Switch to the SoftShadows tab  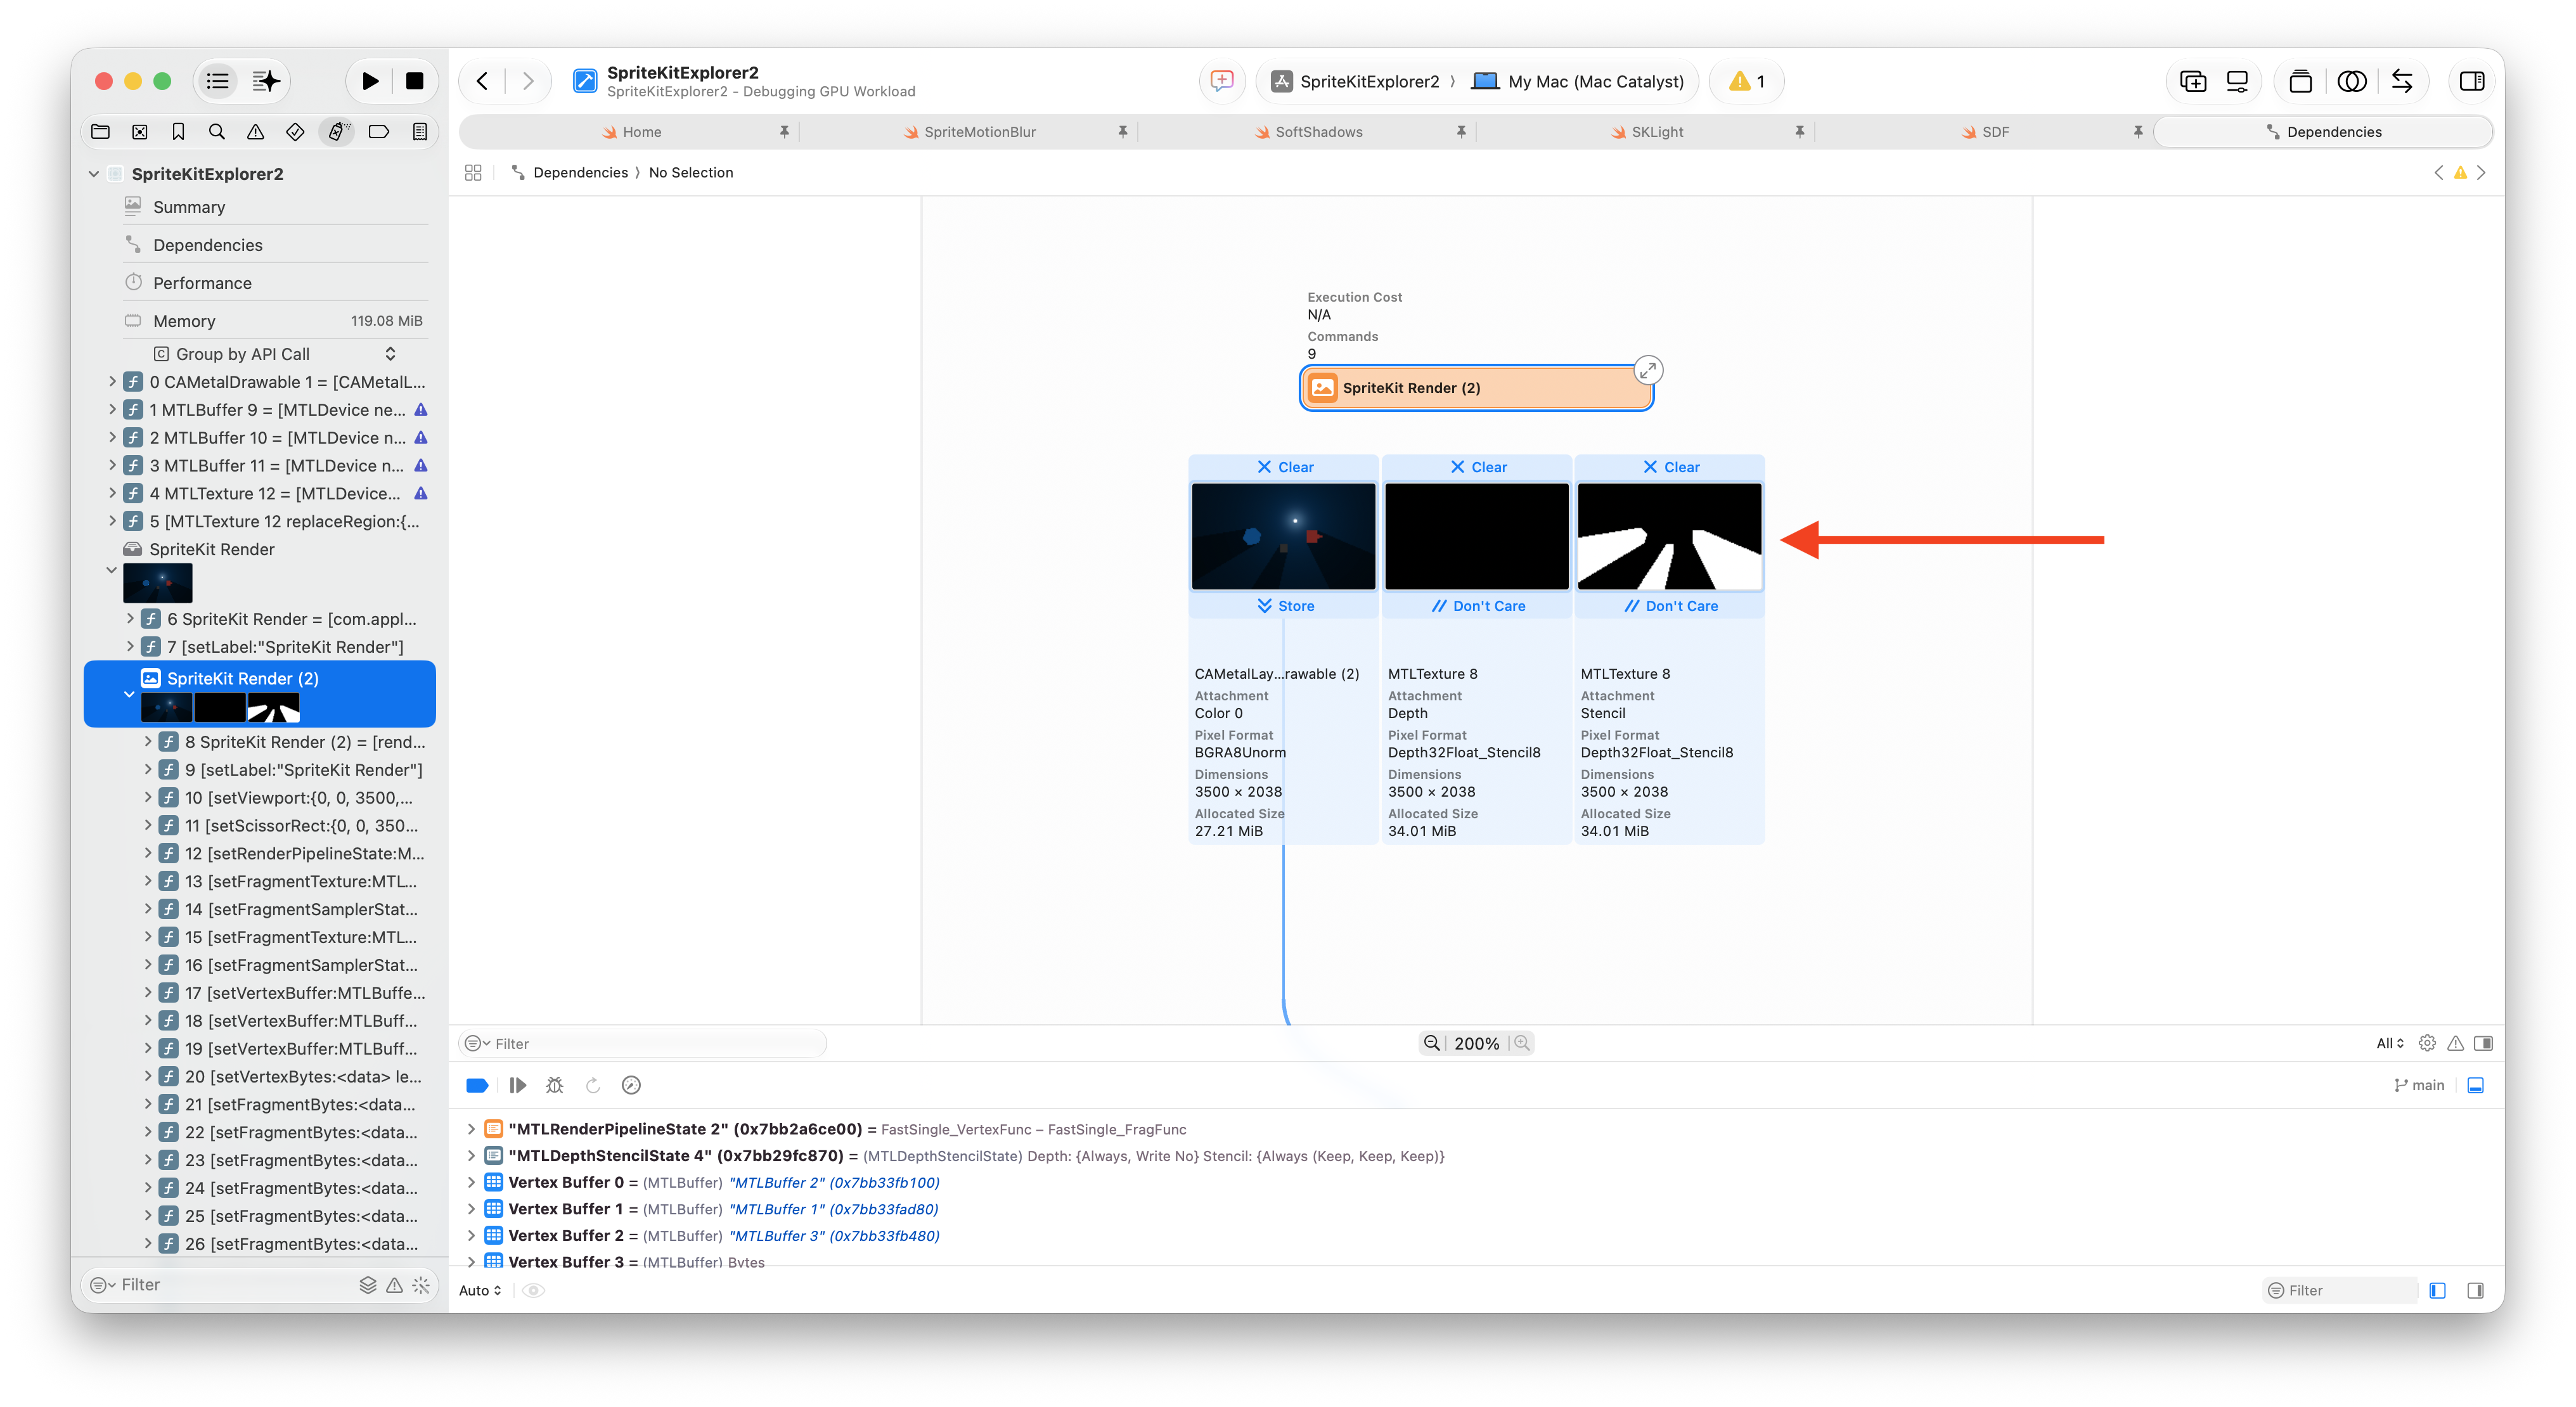[x=1308, y=131]
